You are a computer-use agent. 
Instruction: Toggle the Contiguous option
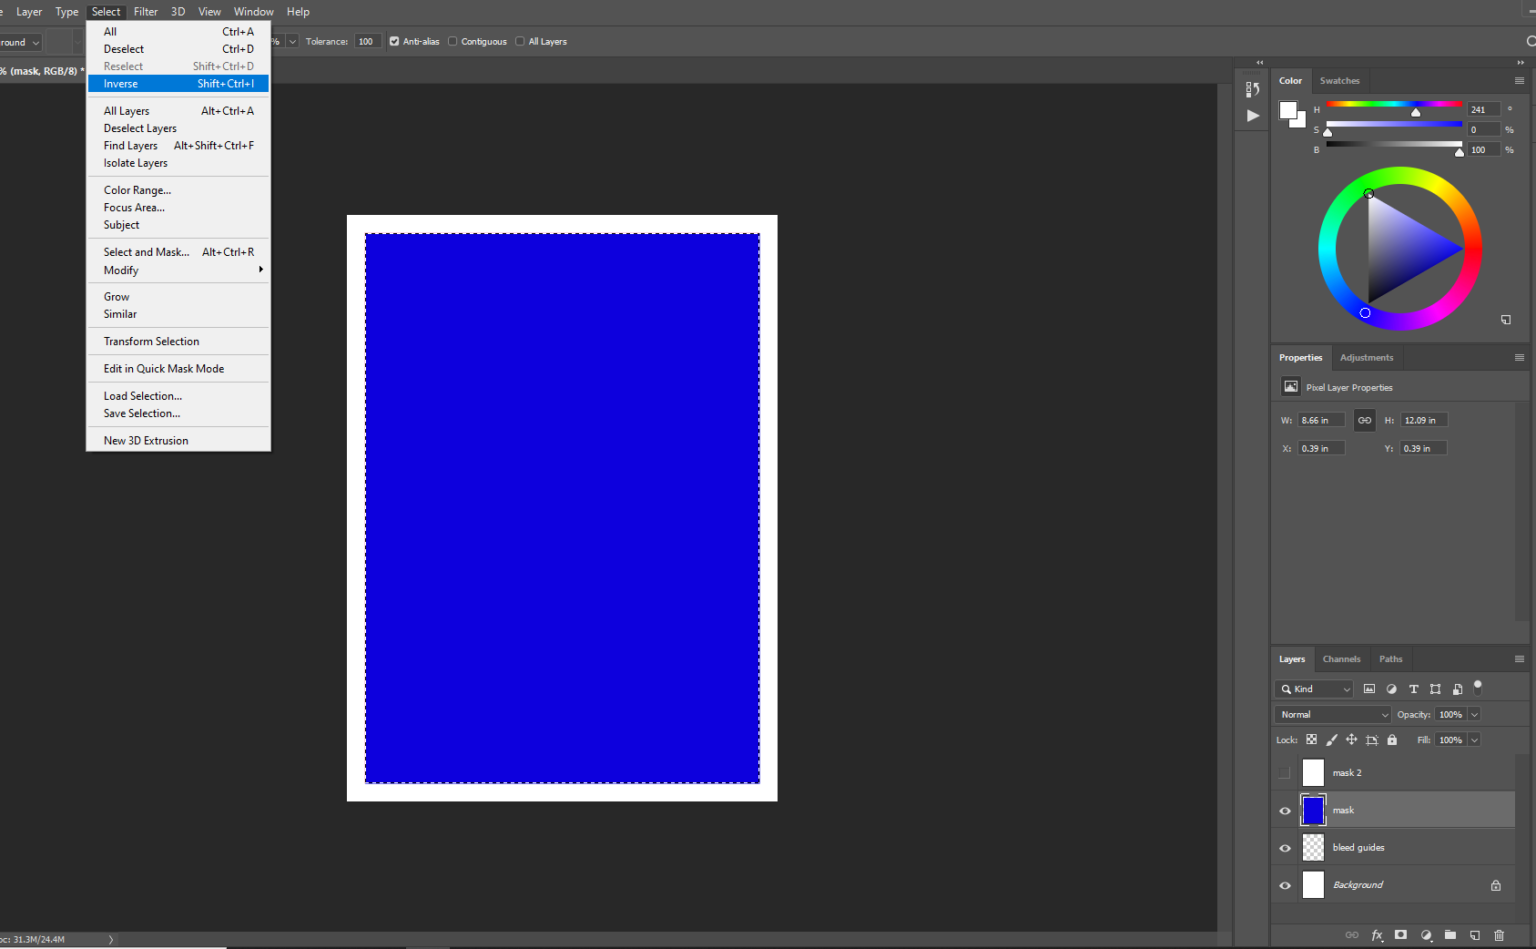click(x=453, y=41)
